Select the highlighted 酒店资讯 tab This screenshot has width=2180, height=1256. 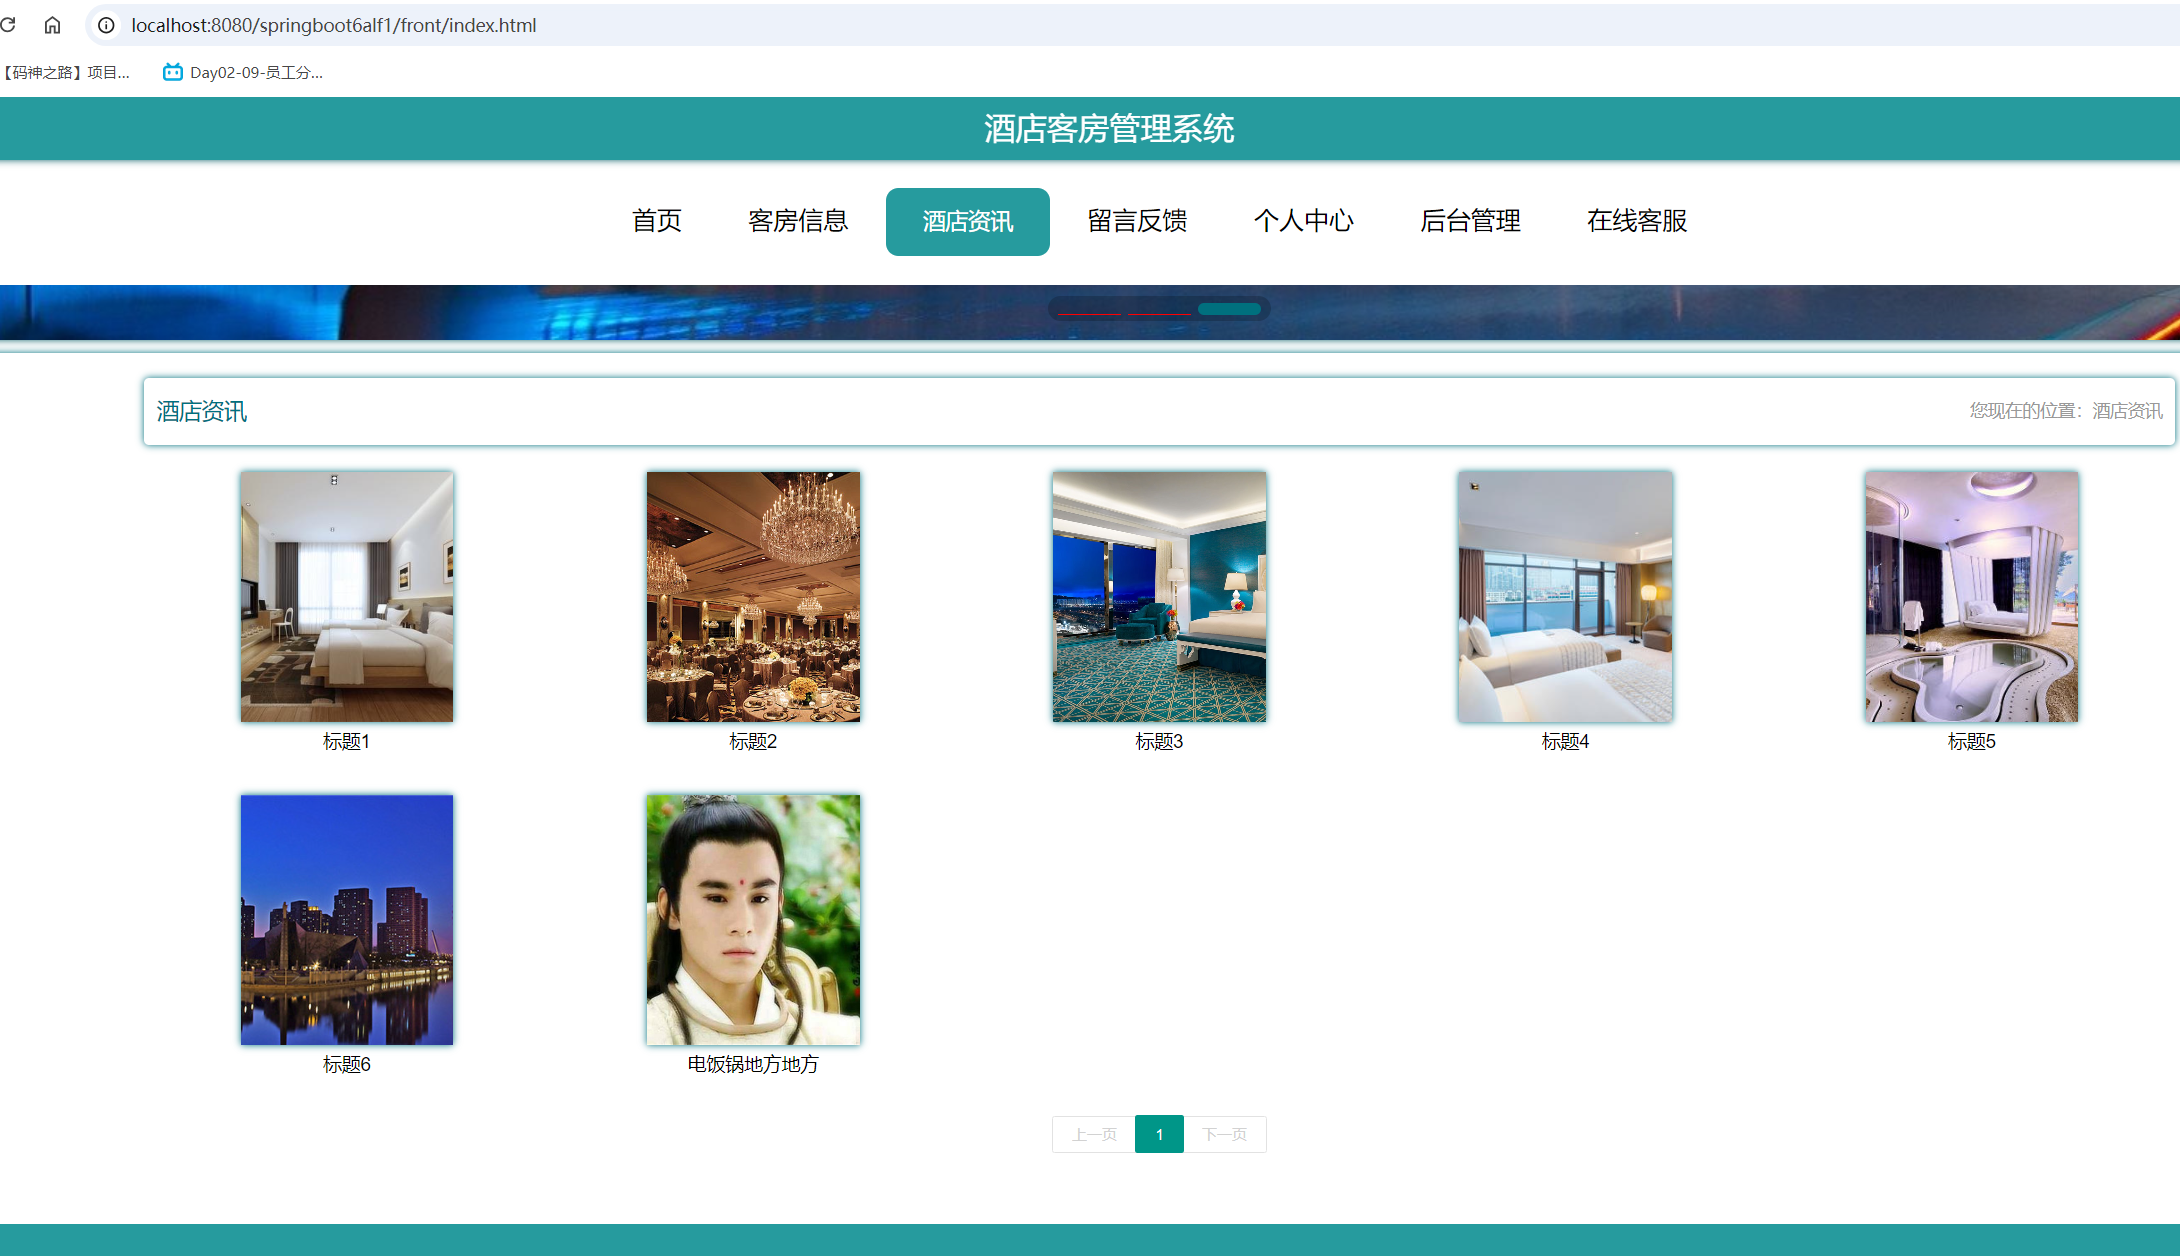[966, 221]
